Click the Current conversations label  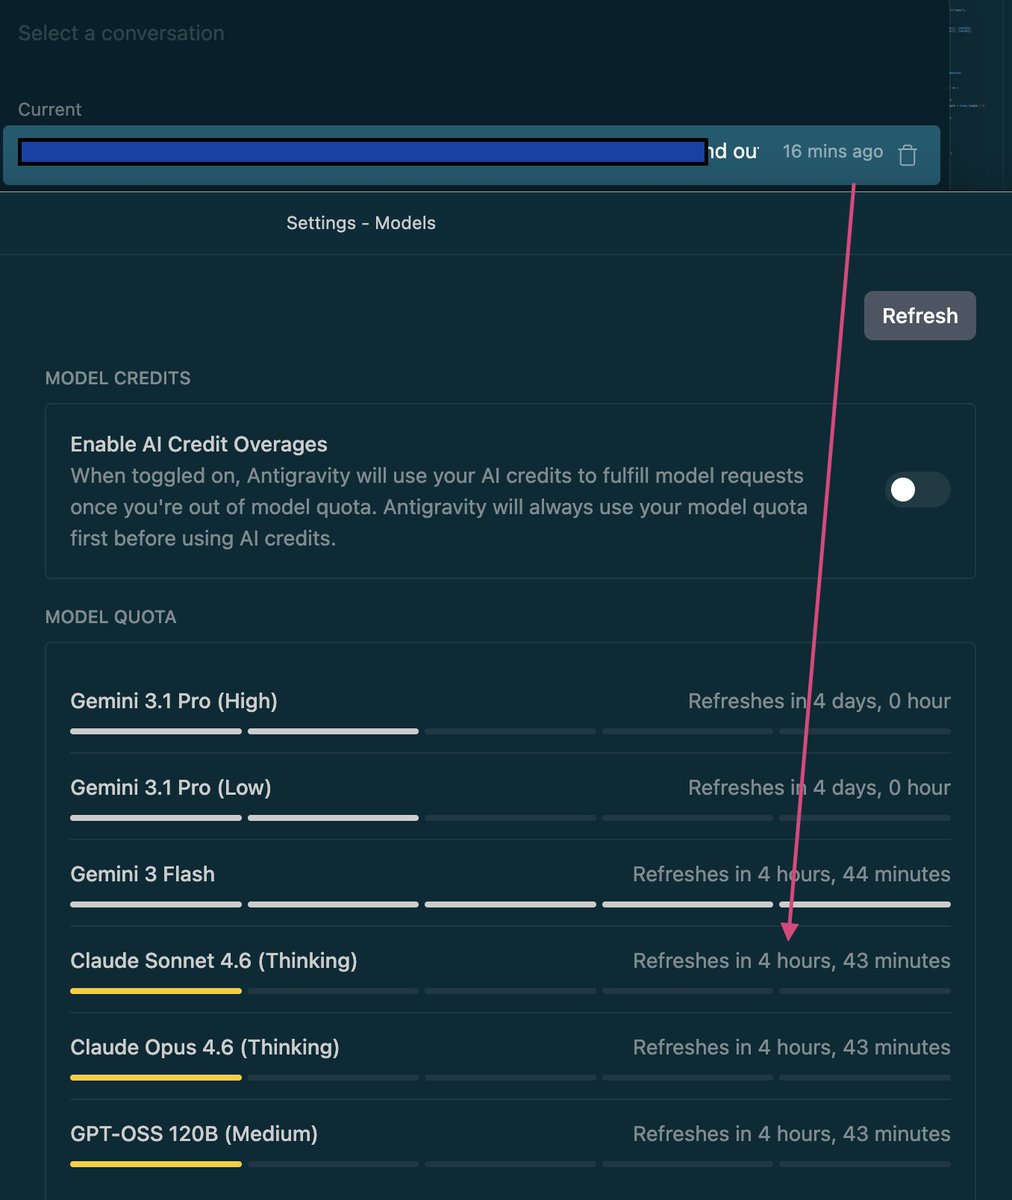(x=50, y=109)
